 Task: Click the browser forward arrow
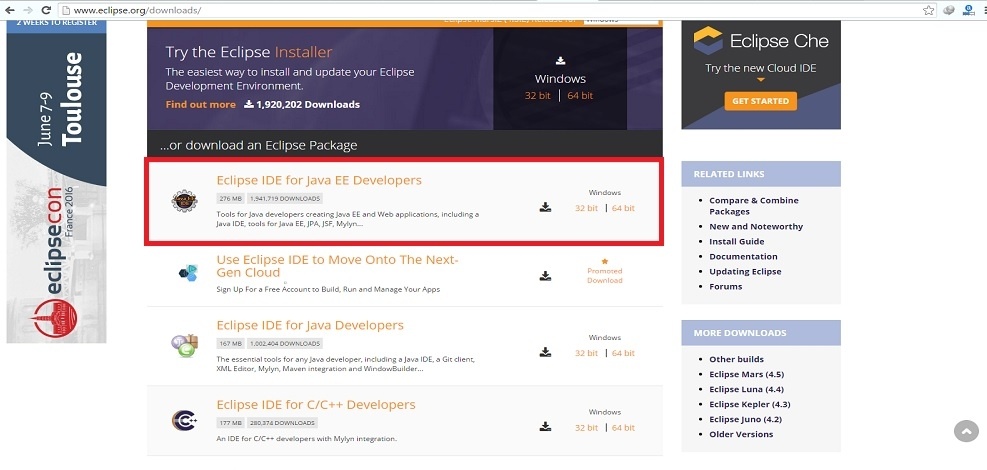coord(28,10)
